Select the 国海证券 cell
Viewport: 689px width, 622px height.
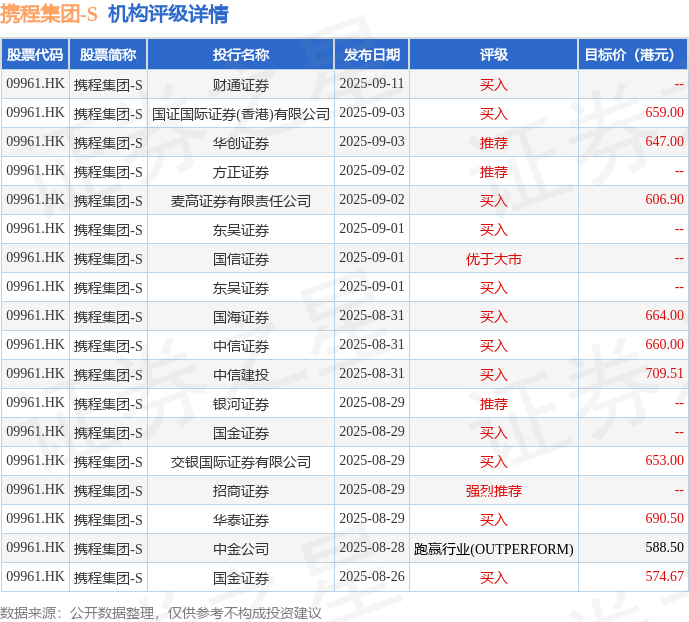pyautogui.click(x=241, y=317)
